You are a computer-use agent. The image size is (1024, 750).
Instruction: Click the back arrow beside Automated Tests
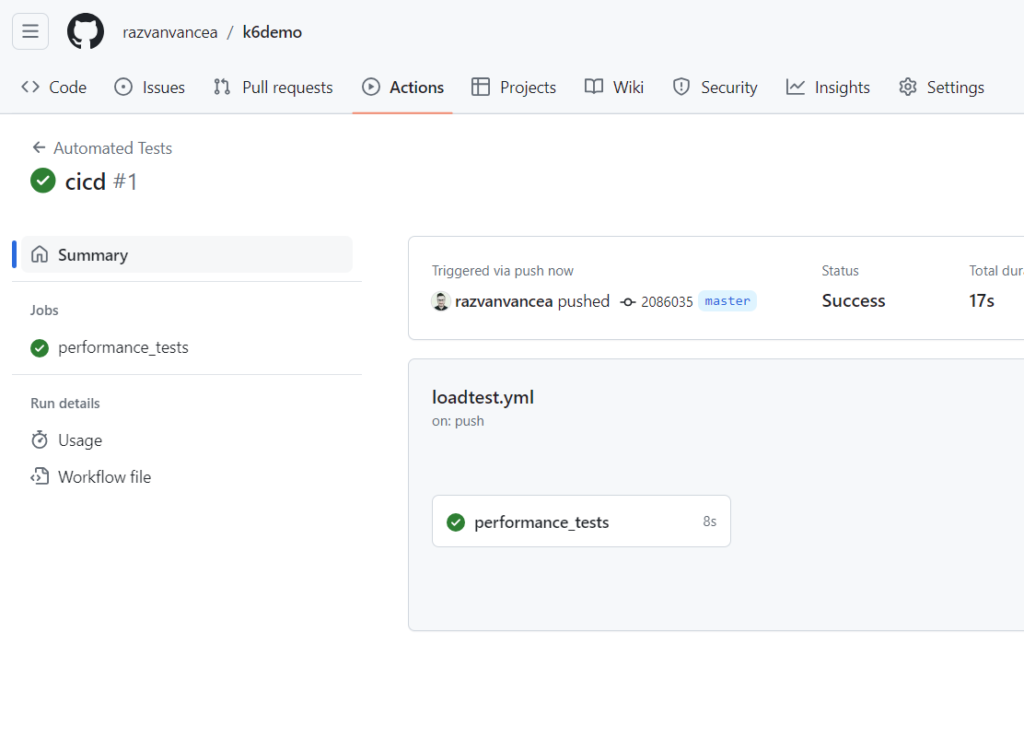(x=39, y=148)
